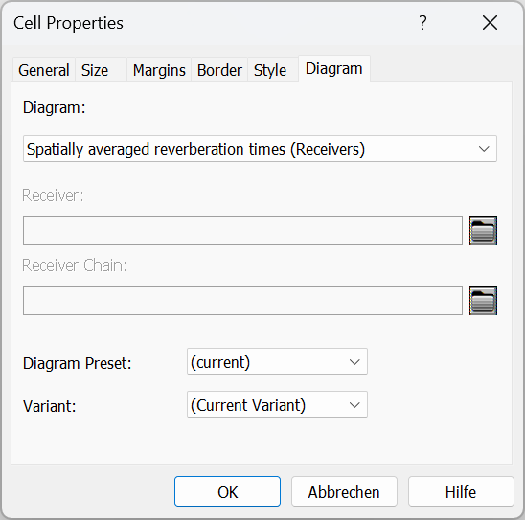The height and width of the screenshot is (520, 525).
Task: Confirm with the OK button
Action: (227, 492)
